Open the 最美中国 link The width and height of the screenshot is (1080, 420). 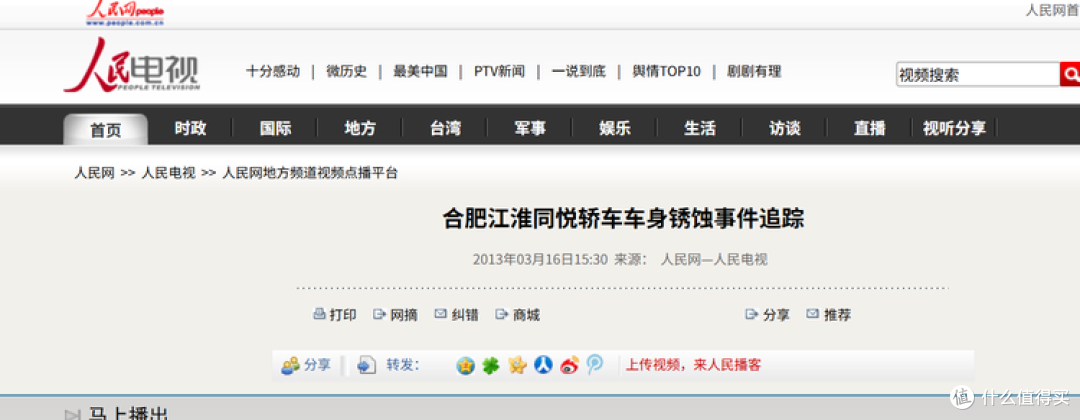pyautogui.click(x=420, y=72)
